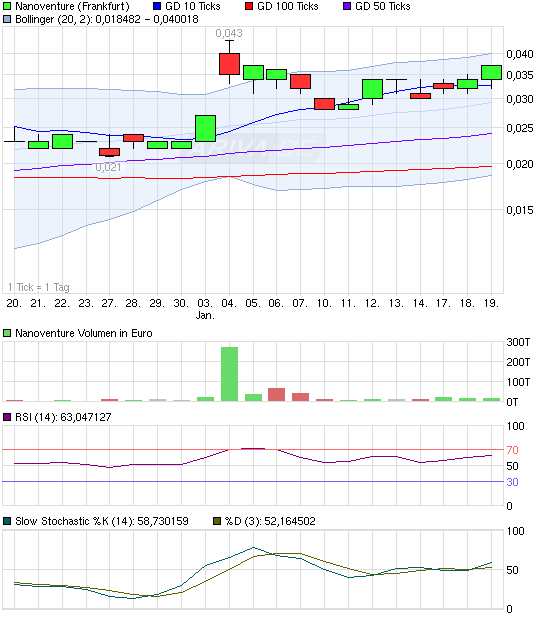The width and height of the screenshot is (545, 631).
Task: Click the Bollinger value 0,018482 – 0,040018
Action: [x=147, y=19]
